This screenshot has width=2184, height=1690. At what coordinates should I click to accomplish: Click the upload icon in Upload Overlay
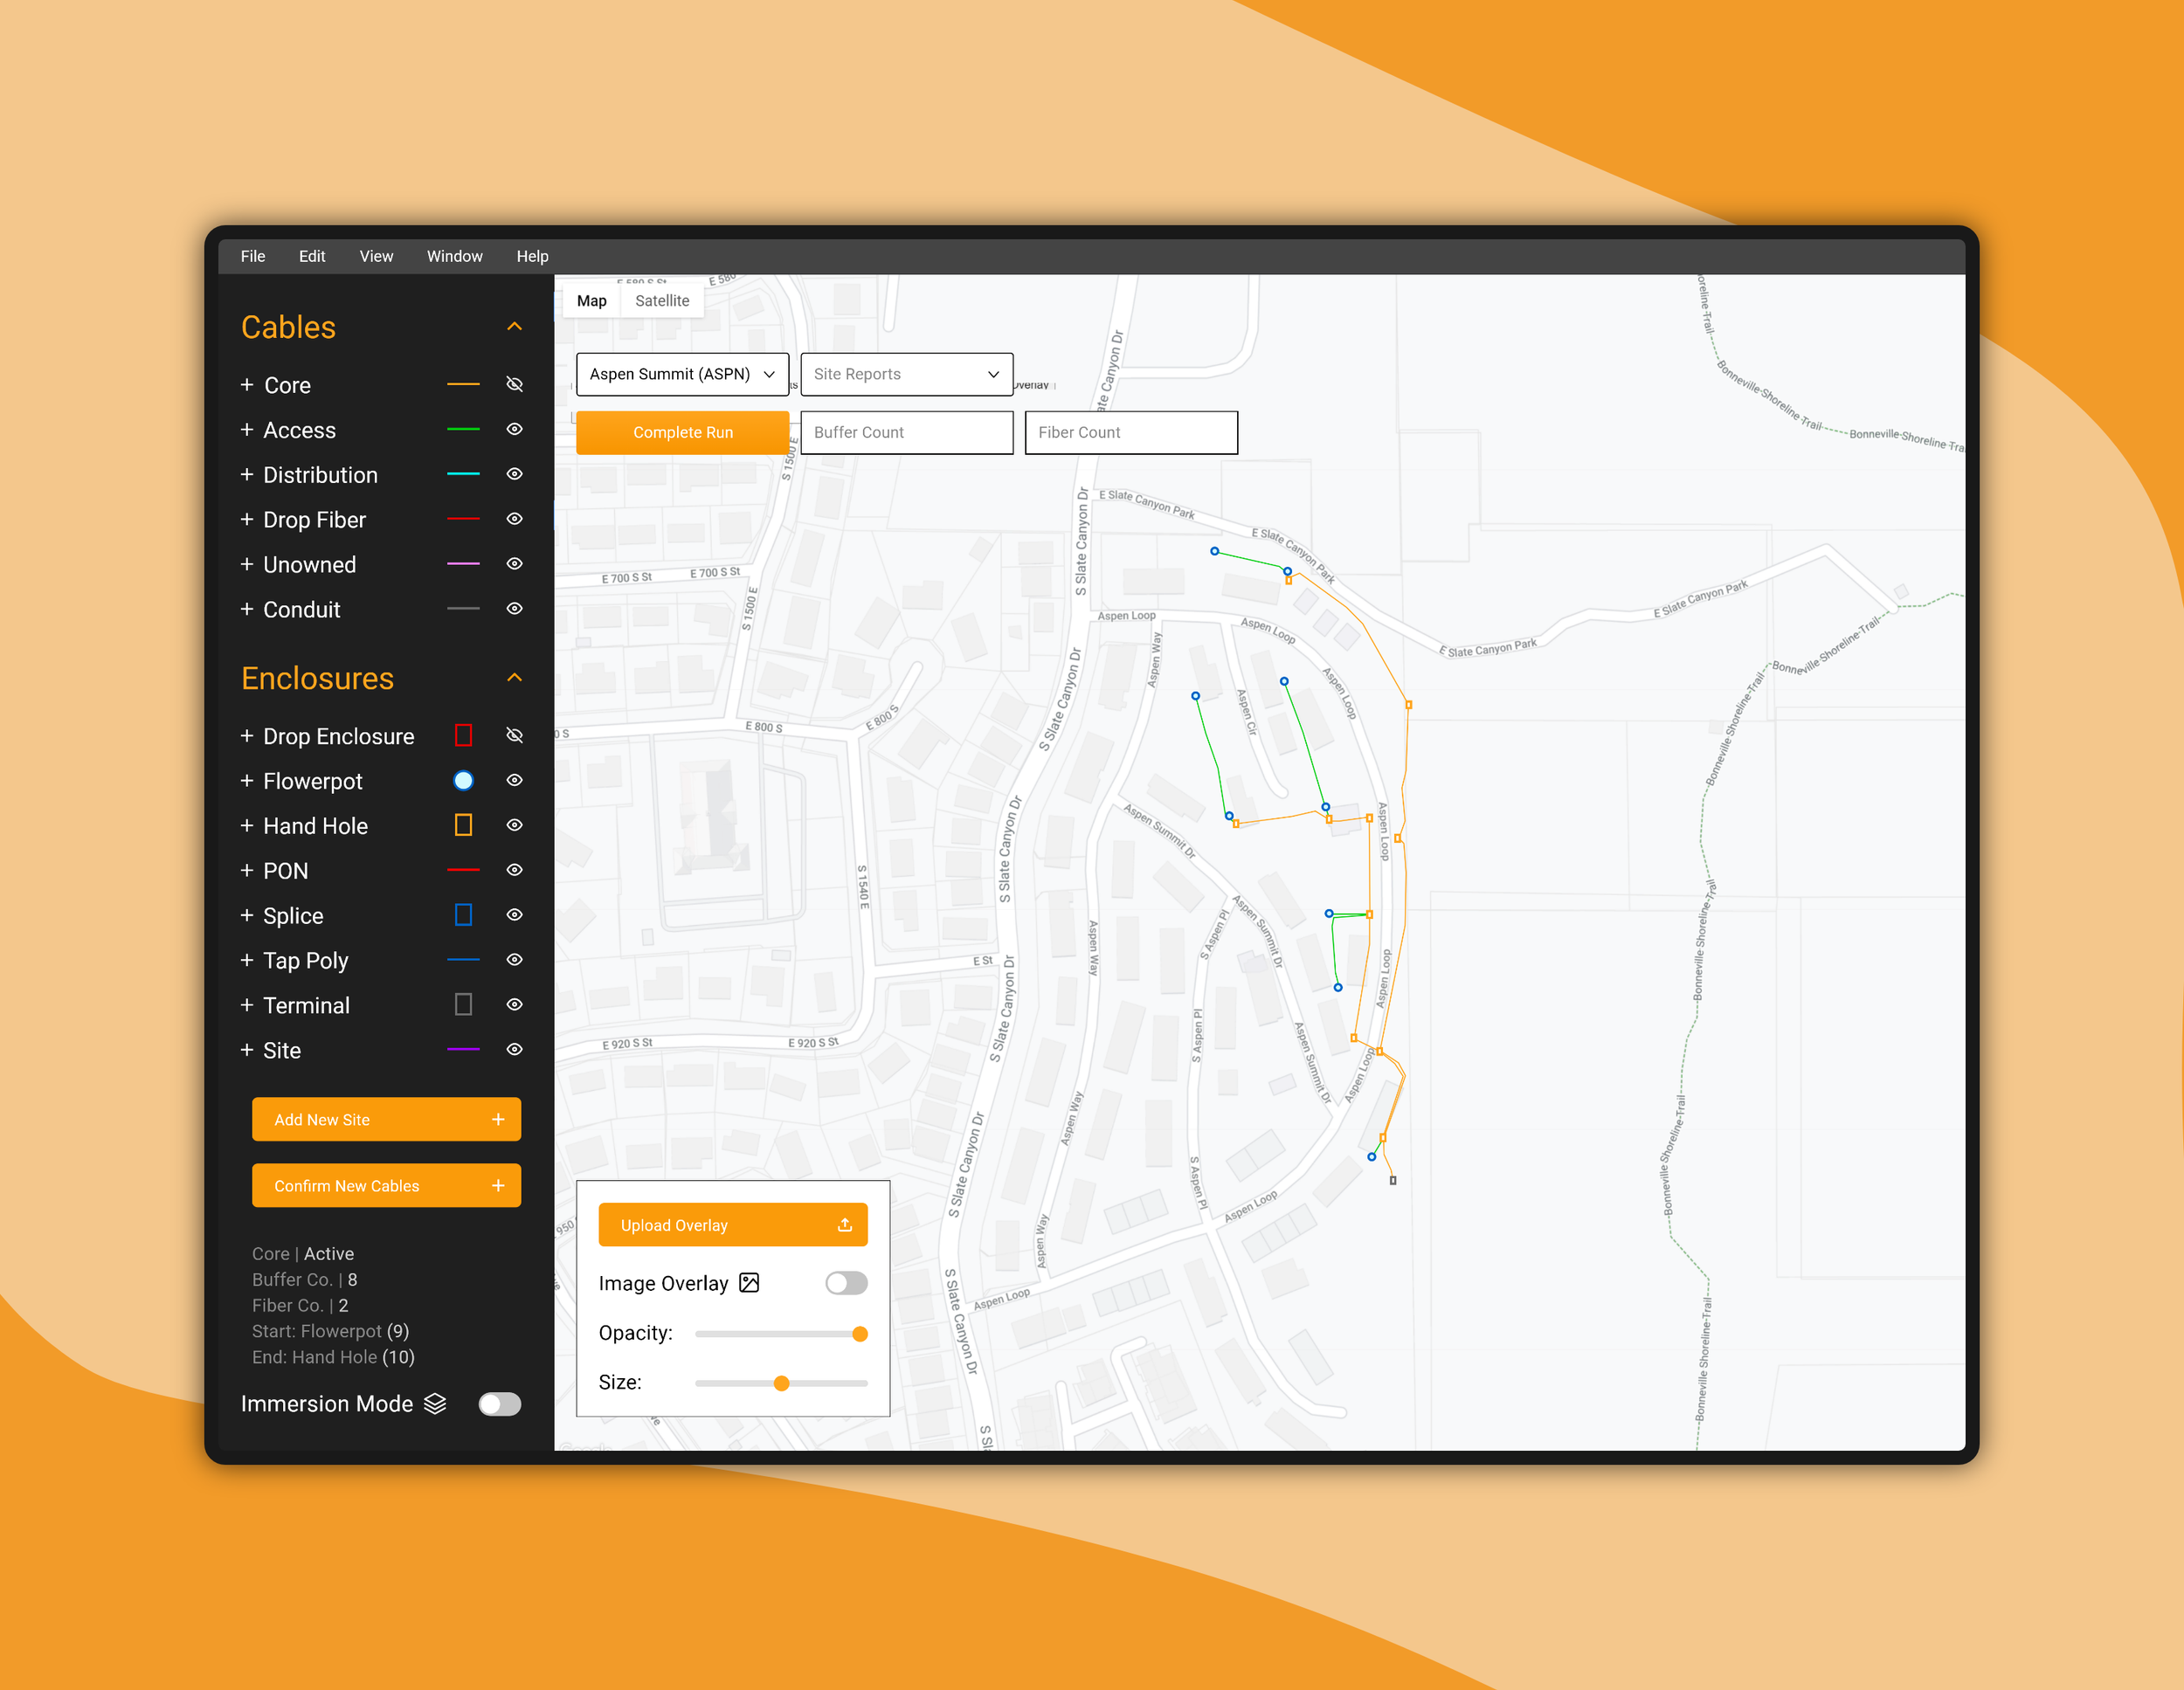tap(844, 1225)
